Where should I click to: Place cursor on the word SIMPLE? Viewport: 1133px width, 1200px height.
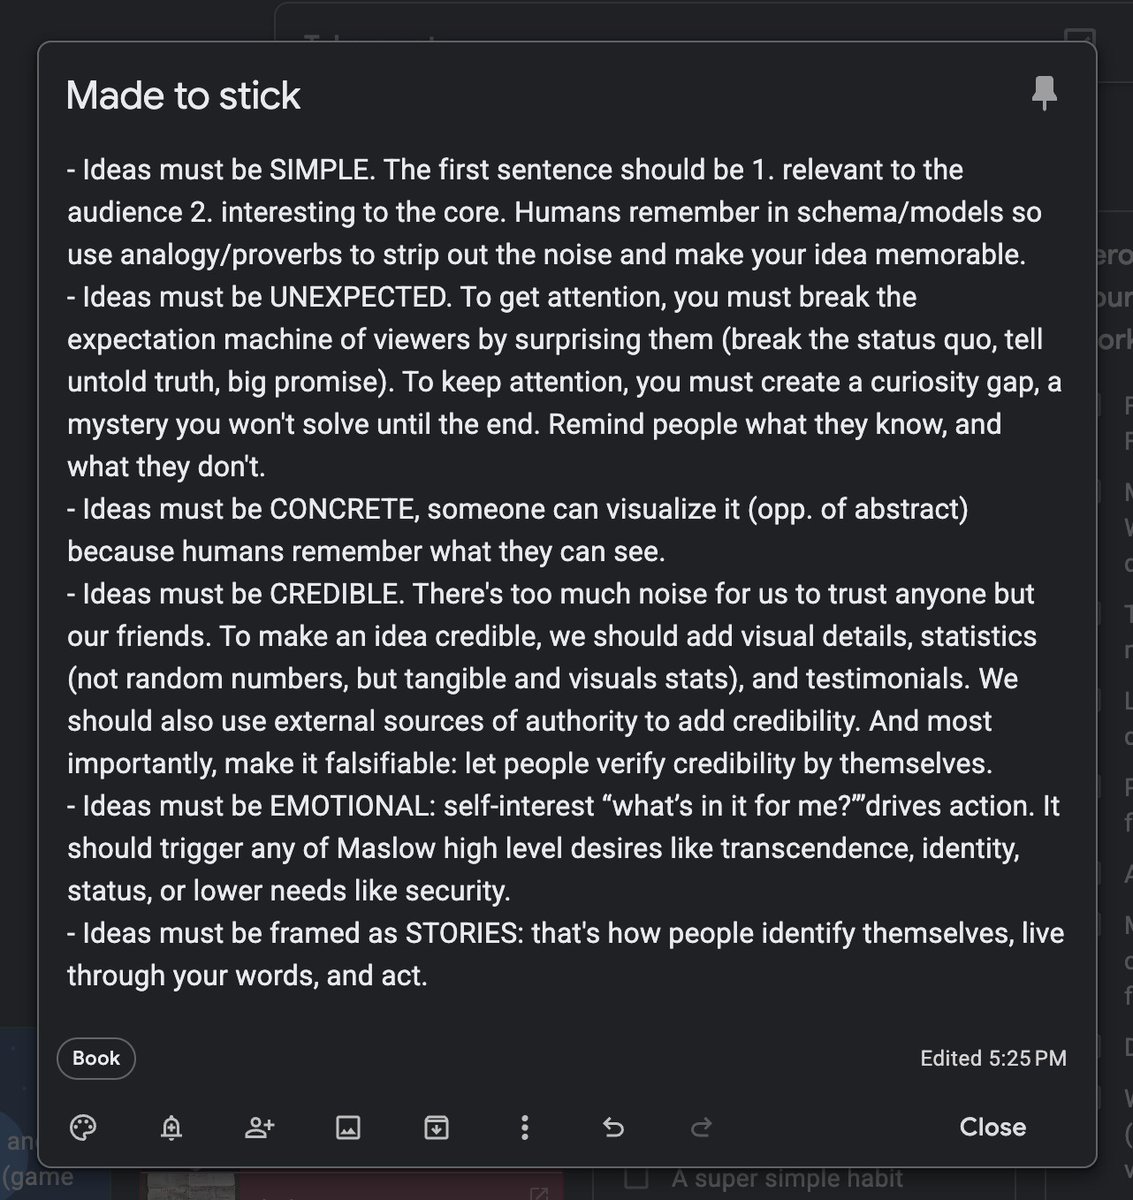tap(319, 170)
